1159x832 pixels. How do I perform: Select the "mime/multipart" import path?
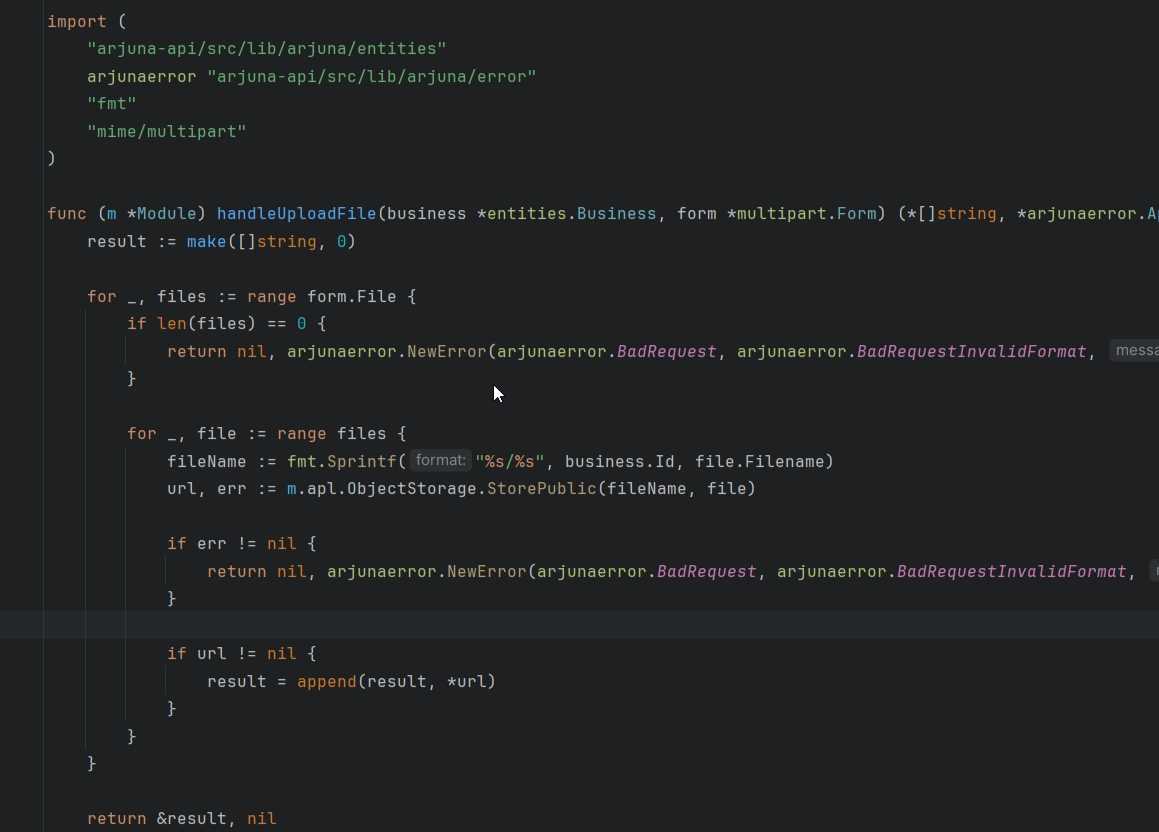click(x=166, y=131)
